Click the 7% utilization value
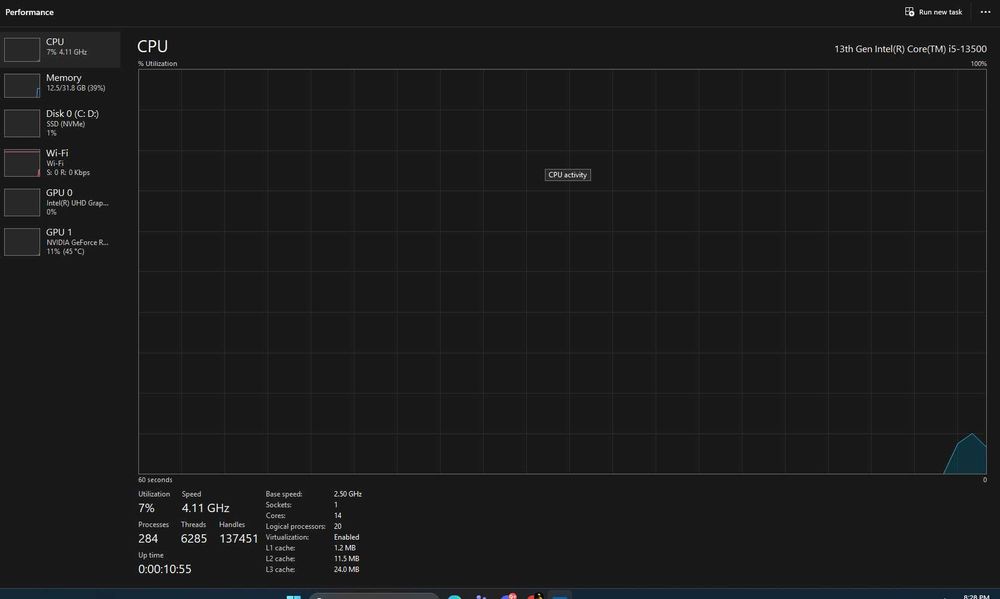Viewport: 1000px width, 599px height. 146,508
